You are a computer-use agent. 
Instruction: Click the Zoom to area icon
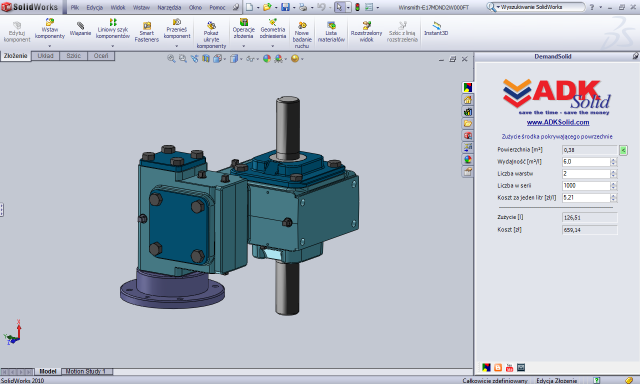182,59
